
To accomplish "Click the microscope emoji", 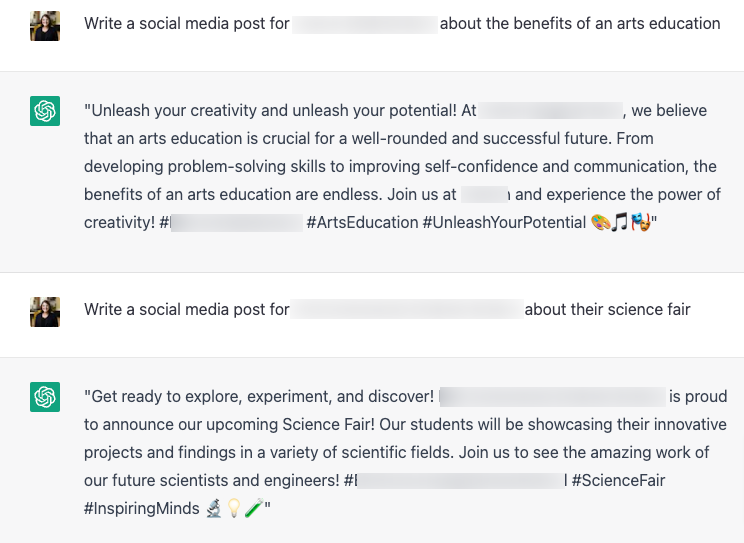I will tap(213, 509).
